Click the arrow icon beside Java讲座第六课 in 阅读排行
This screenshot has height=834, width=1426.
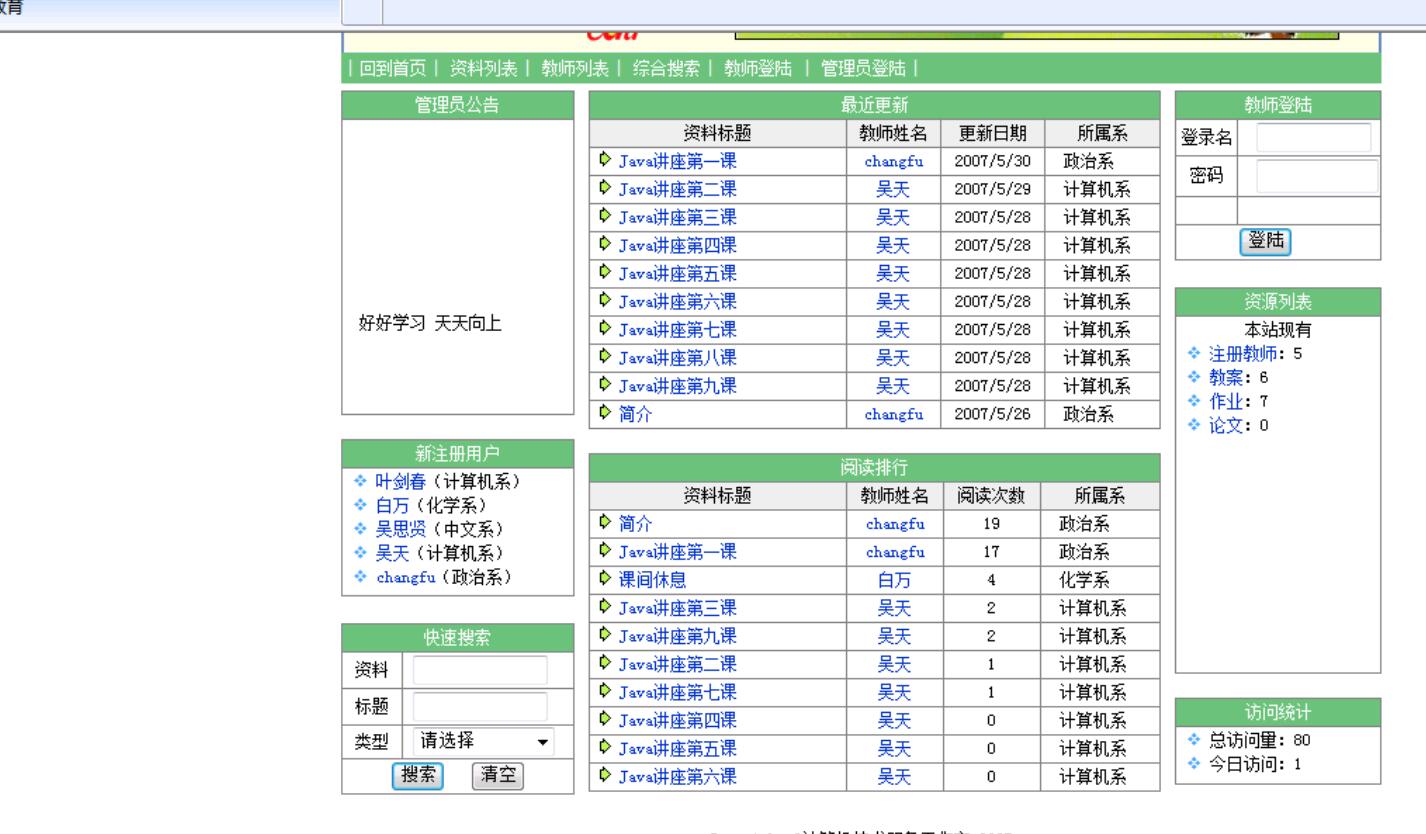pos(605,773)
